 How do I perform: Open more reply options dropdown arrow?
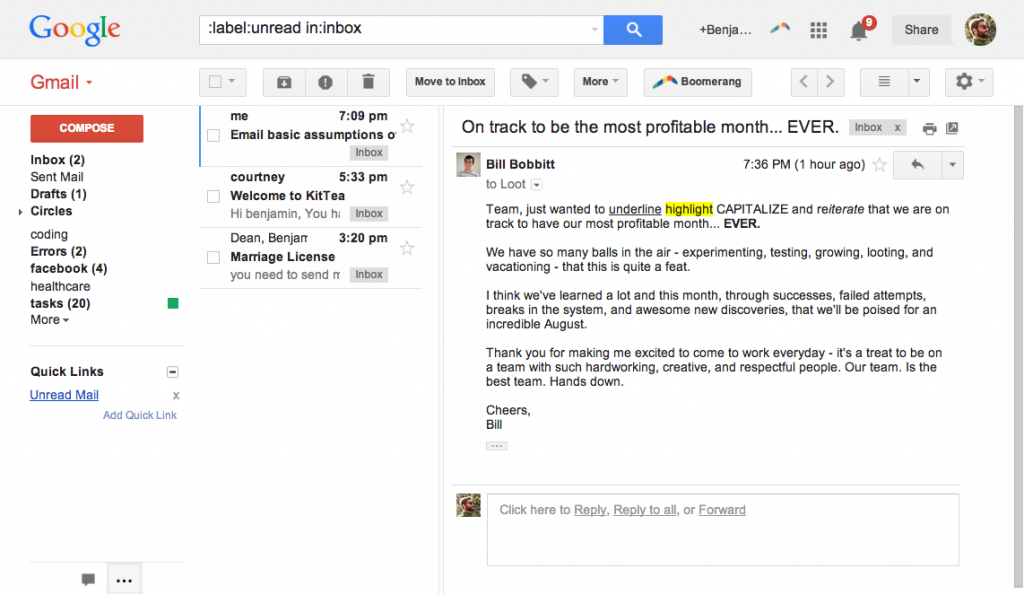952,165
